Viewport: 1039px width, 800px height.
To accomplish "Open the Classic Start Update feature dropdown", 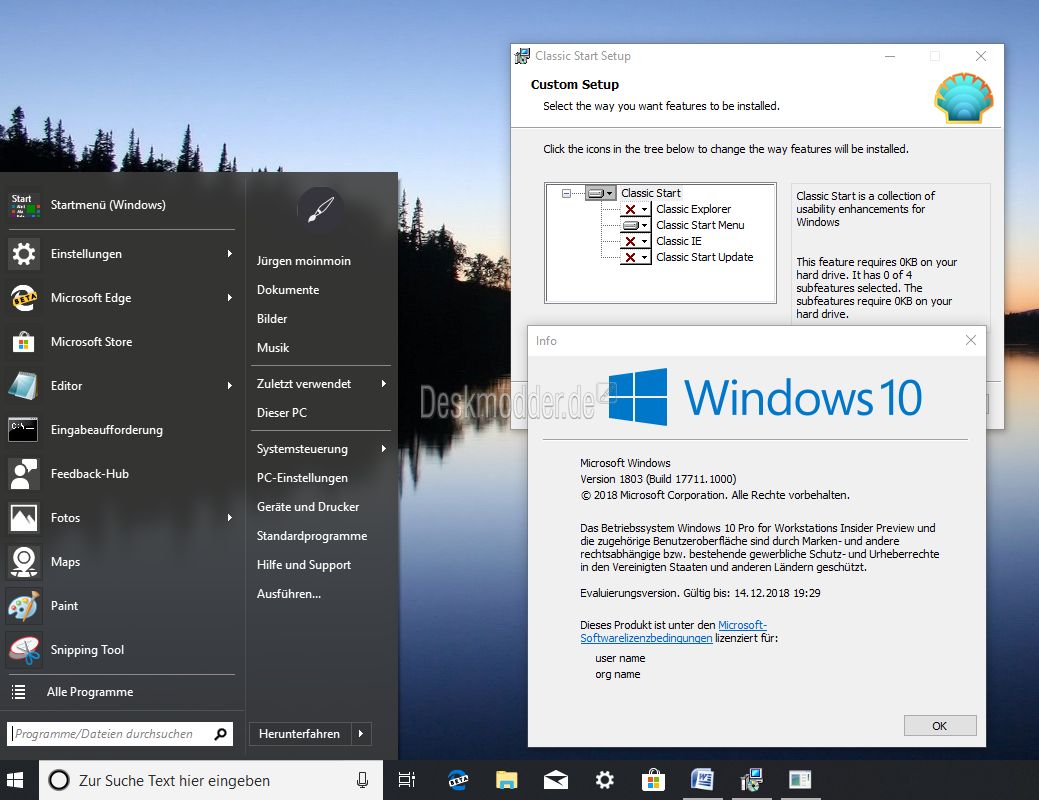I will 635,257.
